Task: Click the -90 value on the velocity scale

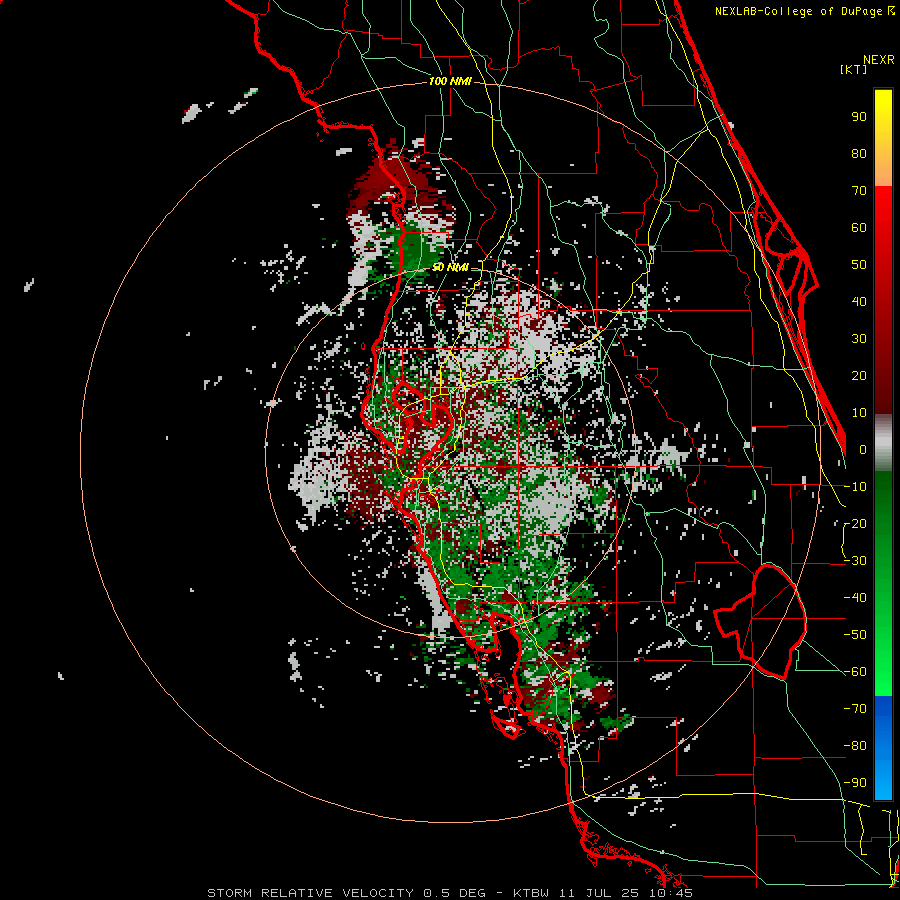Action: pos(855,783)
